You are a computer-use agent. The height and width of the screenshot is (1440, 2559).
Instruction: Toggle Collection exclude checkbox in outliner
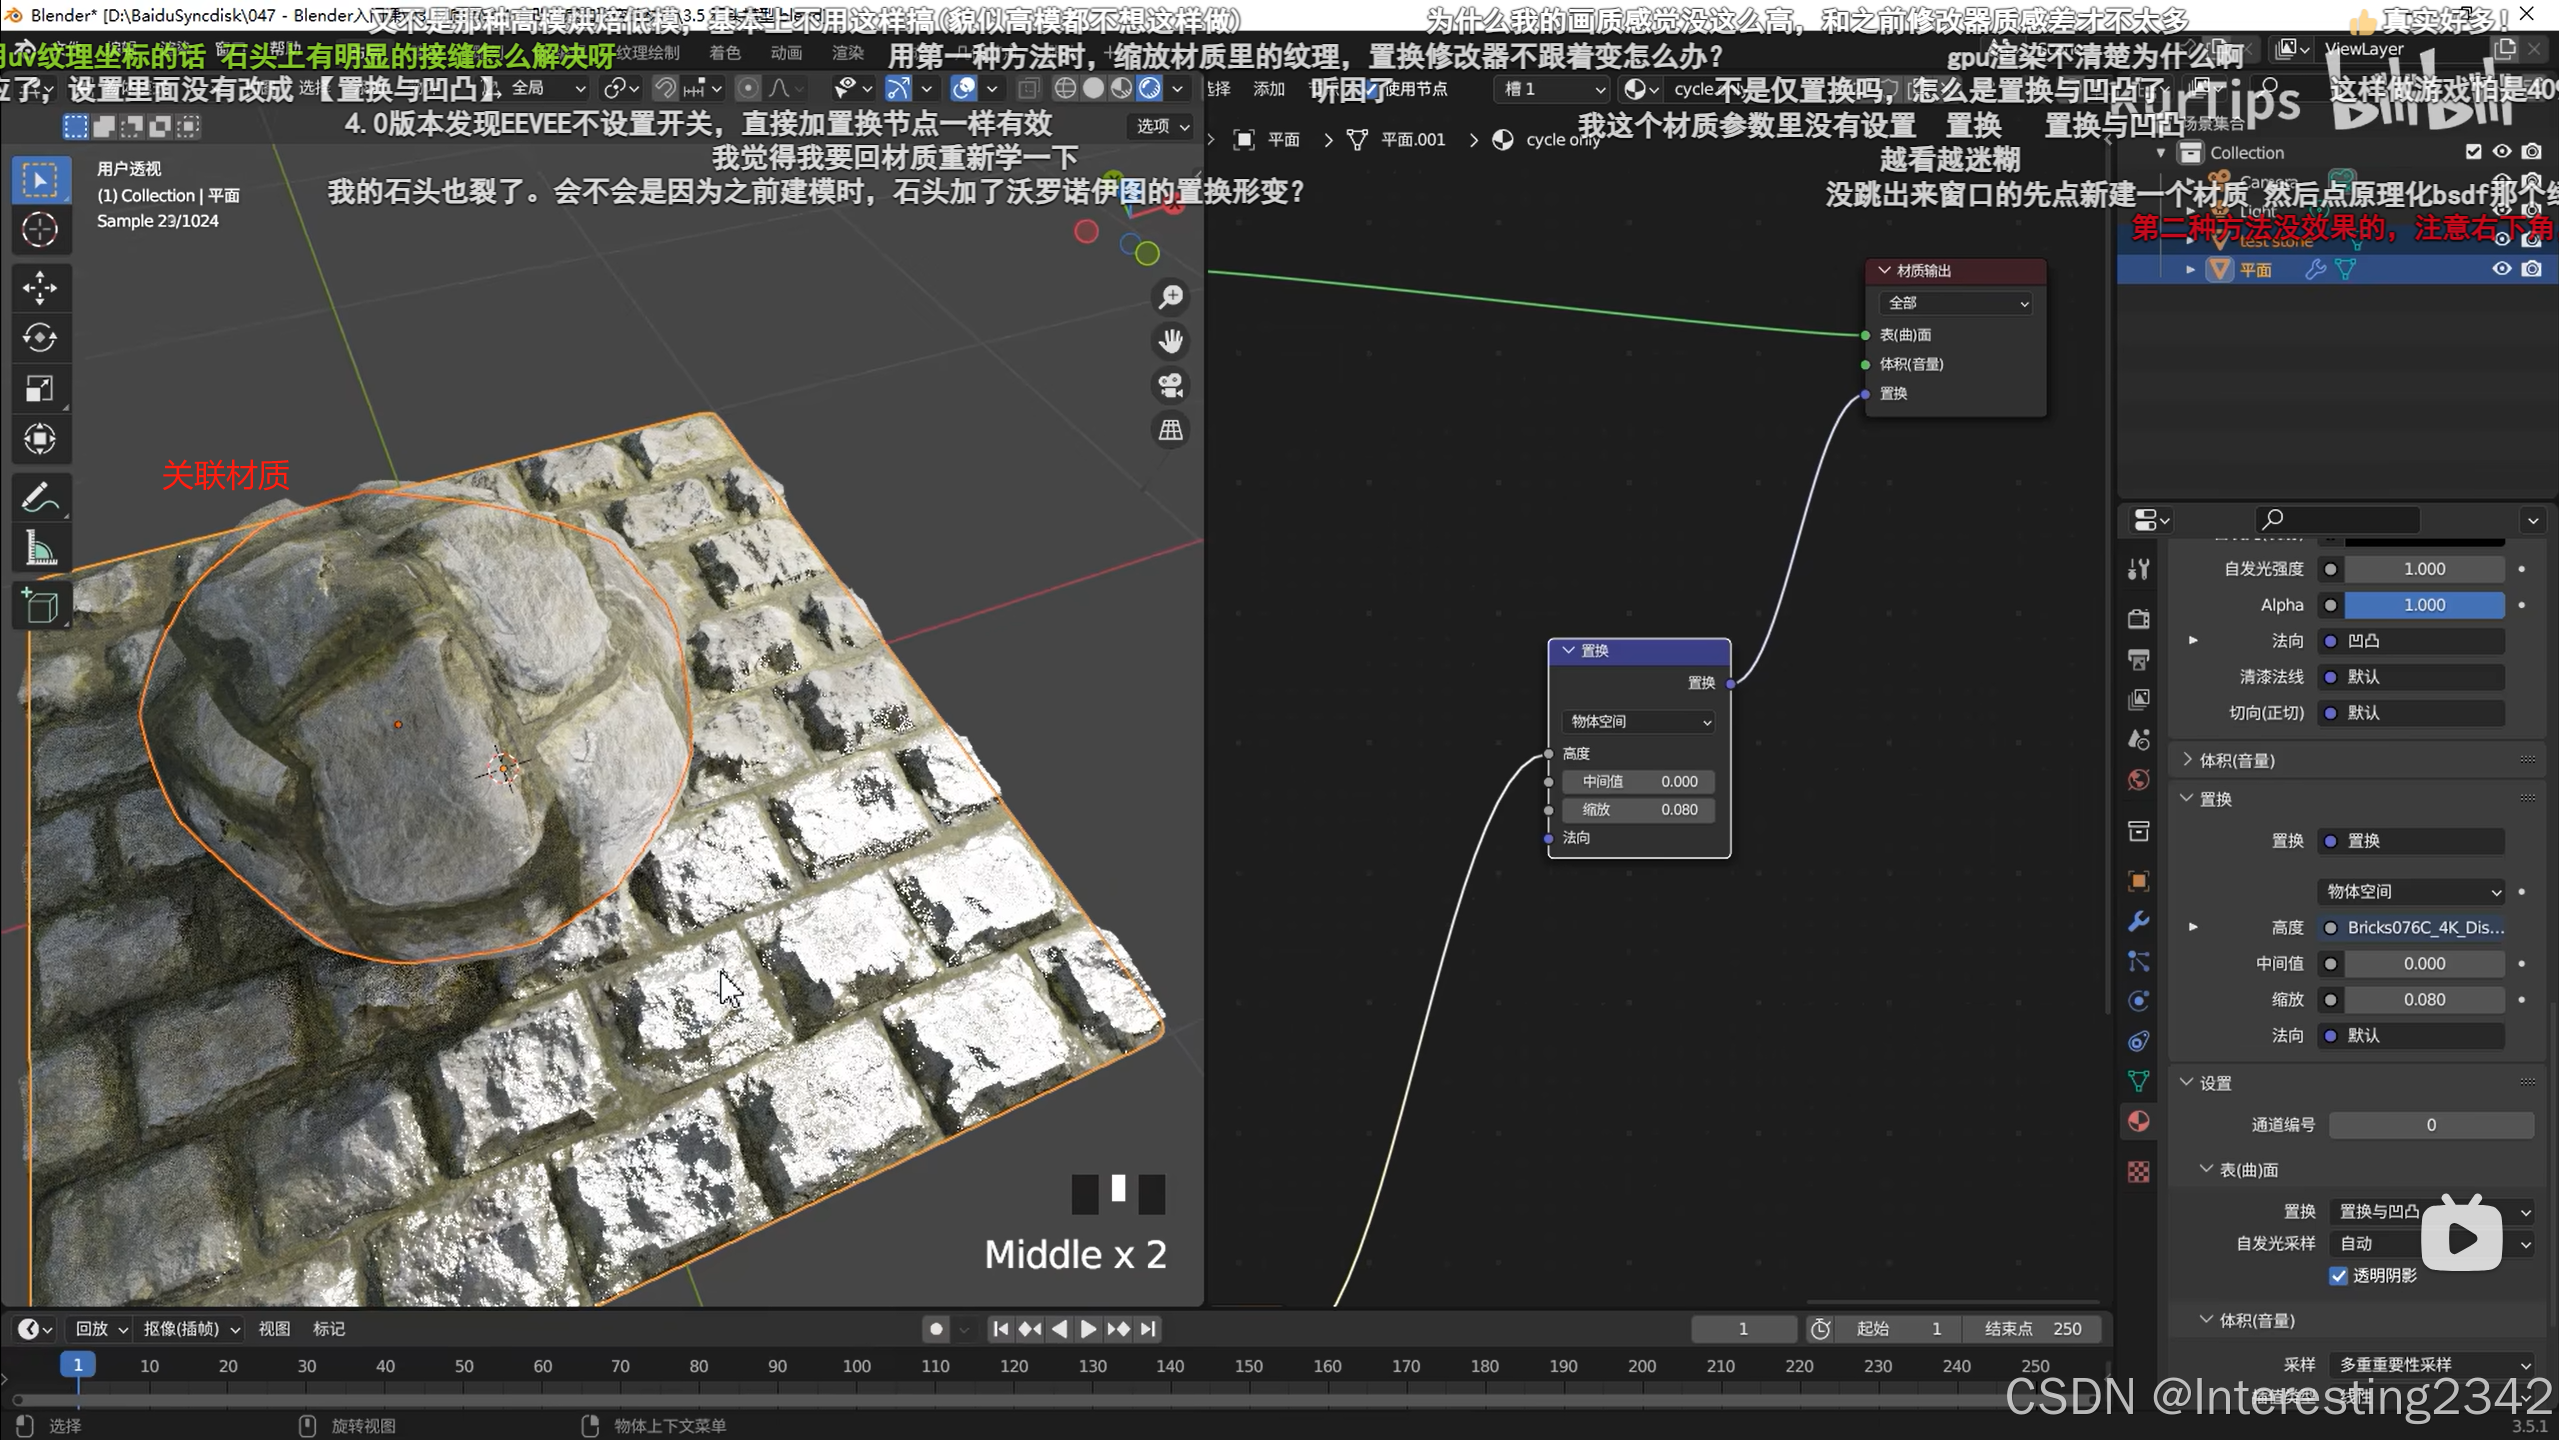pos(2473,152)
